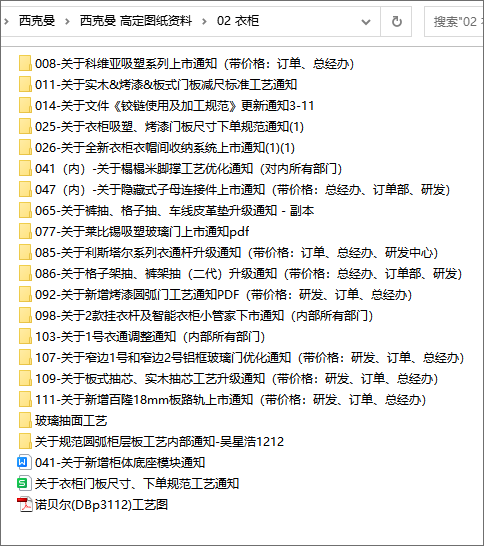Click the 02 衣柜 breadcrumb segment
This screenshot has height=546, width=484.
click(x=238, y=21)
